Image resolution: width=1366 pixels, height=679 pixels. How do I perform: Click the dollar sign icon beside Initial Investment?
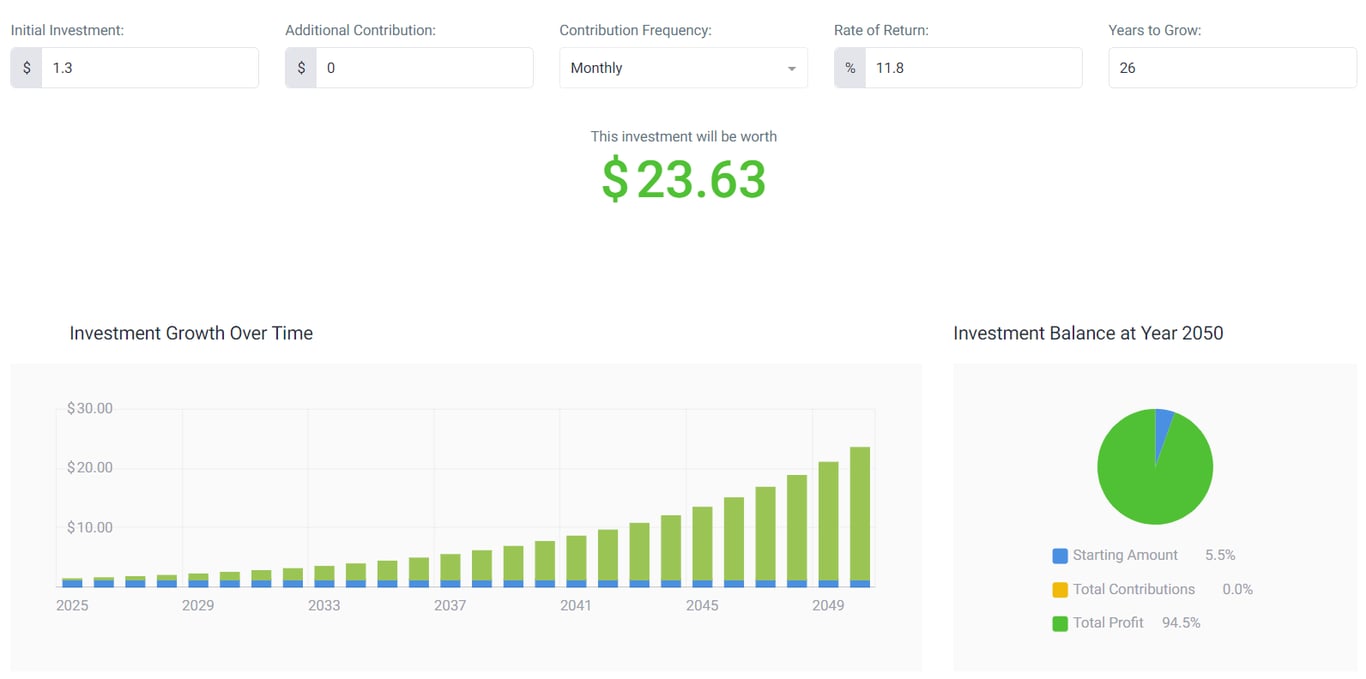[25, 67]
